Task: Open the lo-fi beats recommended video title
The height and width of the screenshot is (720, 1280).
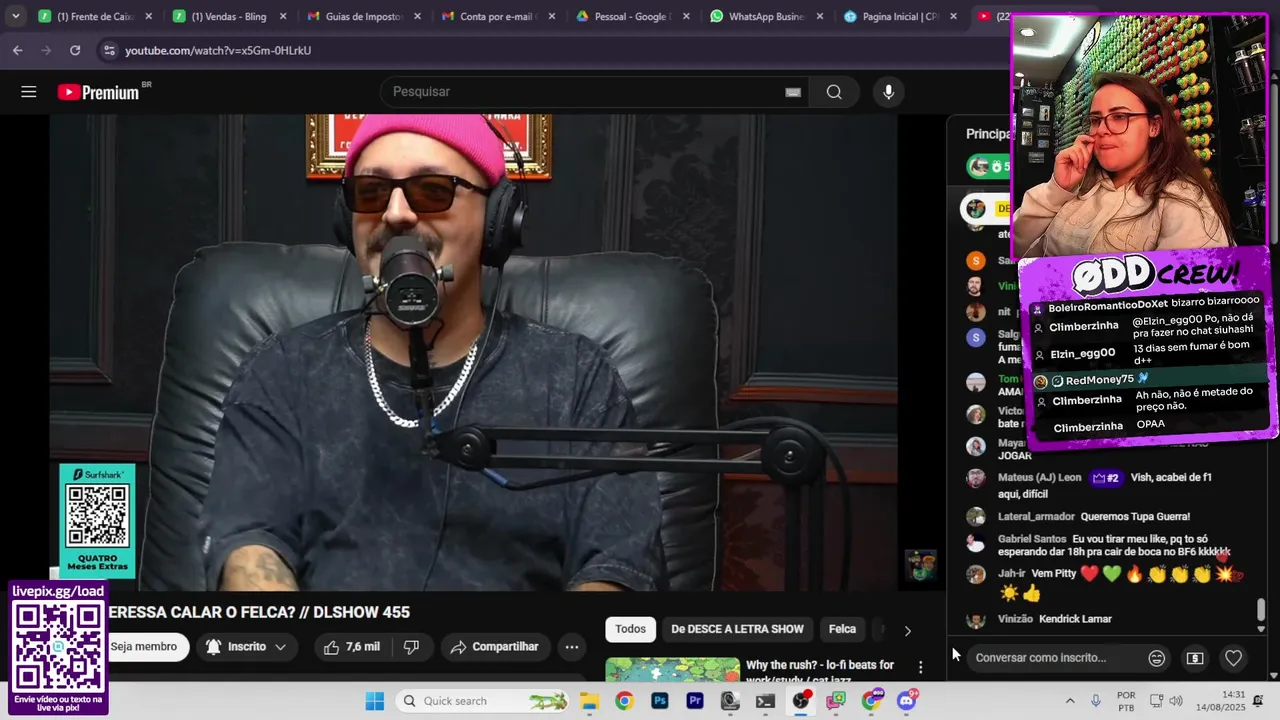Action: click(820, 673)
